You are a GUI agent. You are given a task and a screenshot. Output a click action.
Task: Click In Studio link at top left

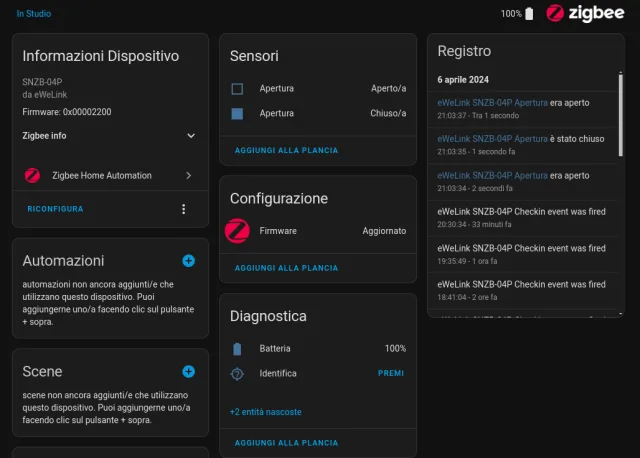[34, 14]
